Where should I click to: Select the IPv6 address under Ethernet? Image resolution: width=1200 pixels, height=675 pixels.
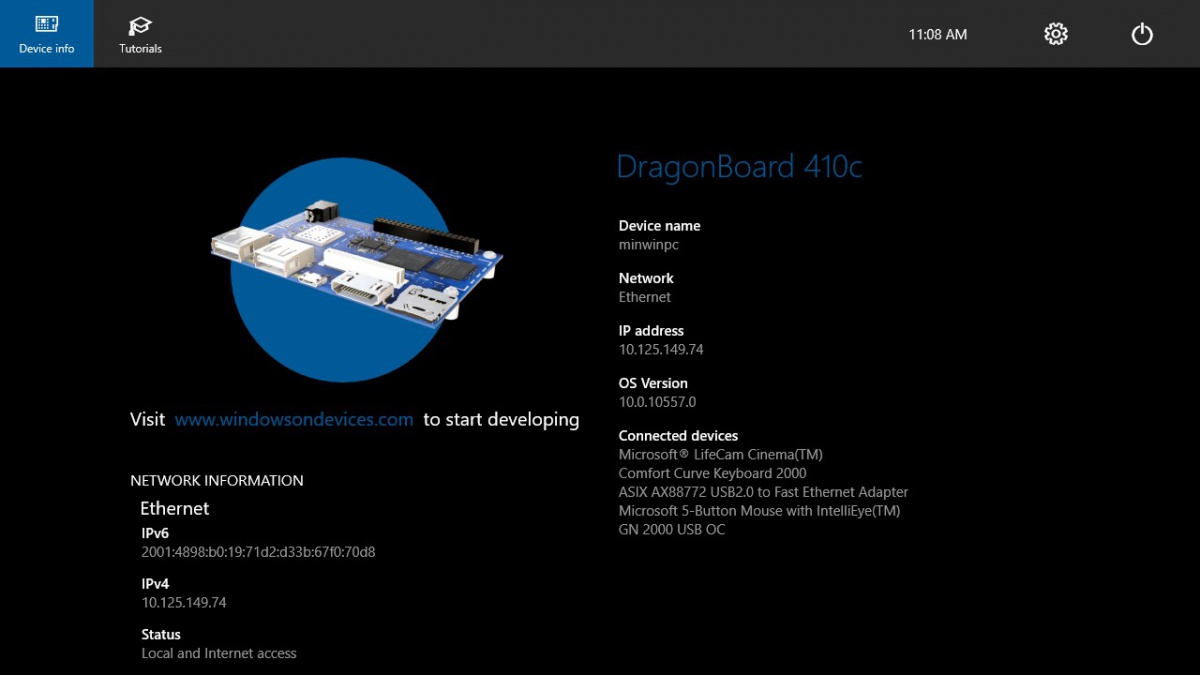(258, 551)
